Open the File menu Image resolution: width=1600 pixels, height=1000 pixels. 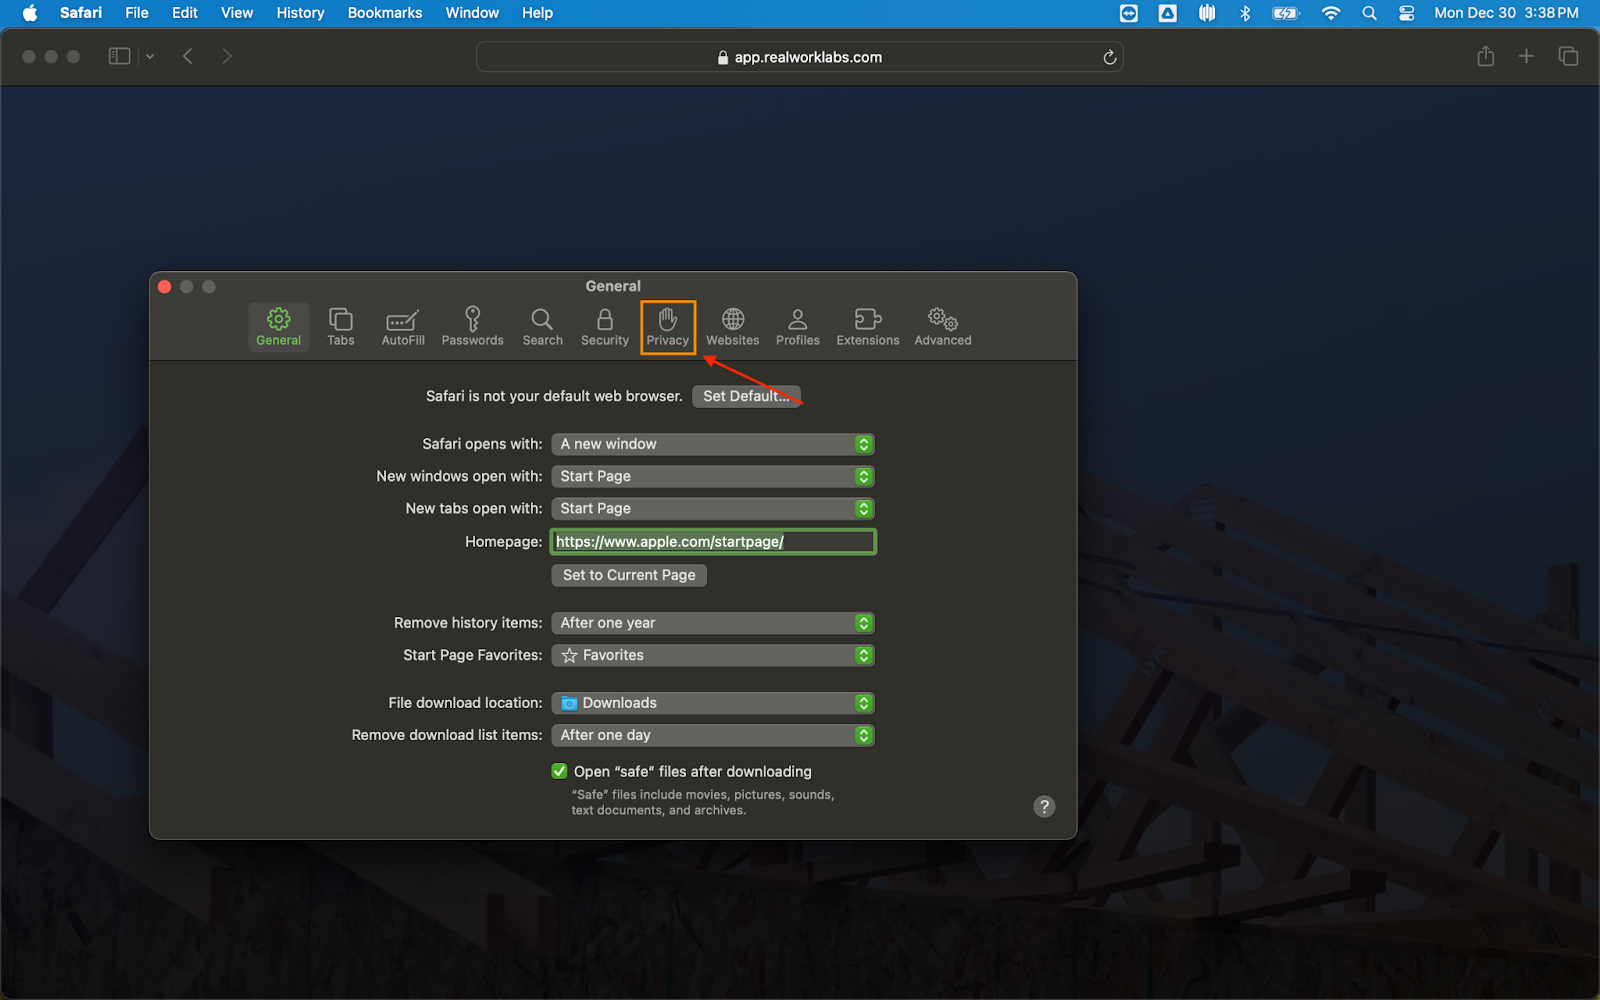[x=137, y=13]
